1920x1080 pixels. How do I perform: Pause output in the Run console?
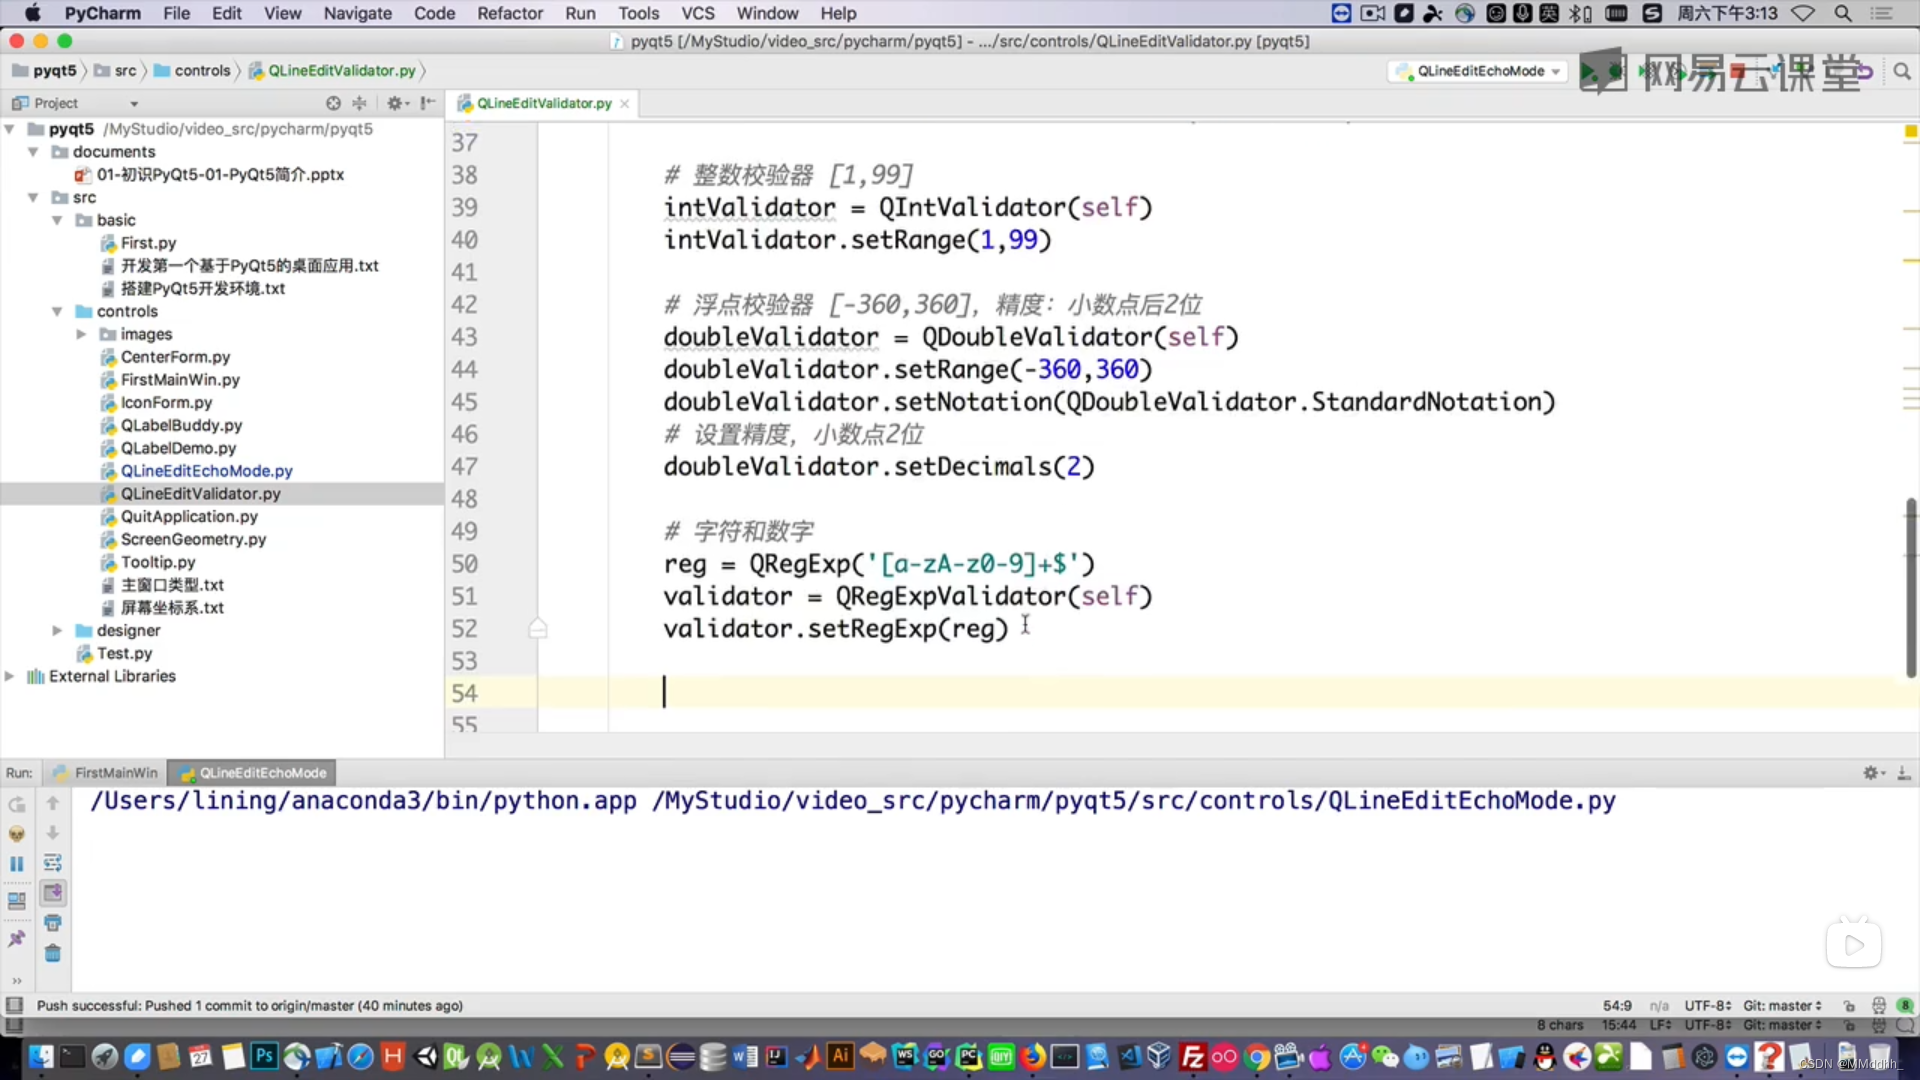pyautogui.click(x=16, y=864)
